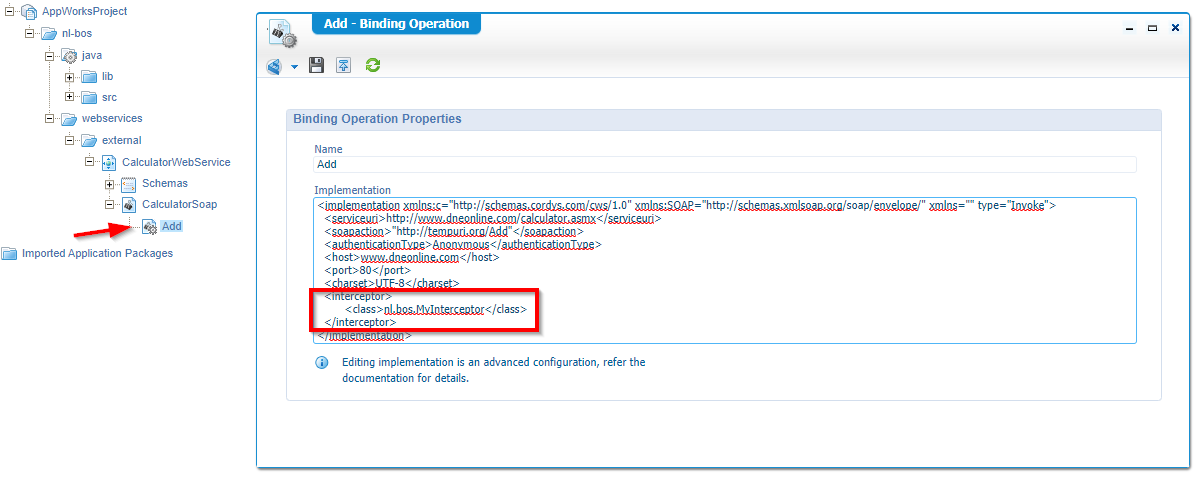1200x481 pixels.
Task: Click the info icon beside editing note
Action: (322, 362)
